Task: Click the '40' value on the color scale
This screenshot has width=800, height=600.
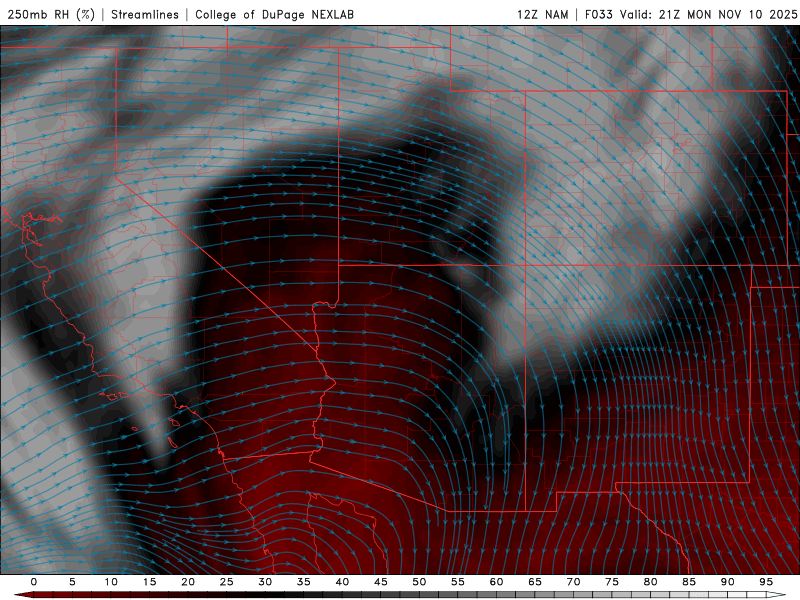Action: point(342,582)
